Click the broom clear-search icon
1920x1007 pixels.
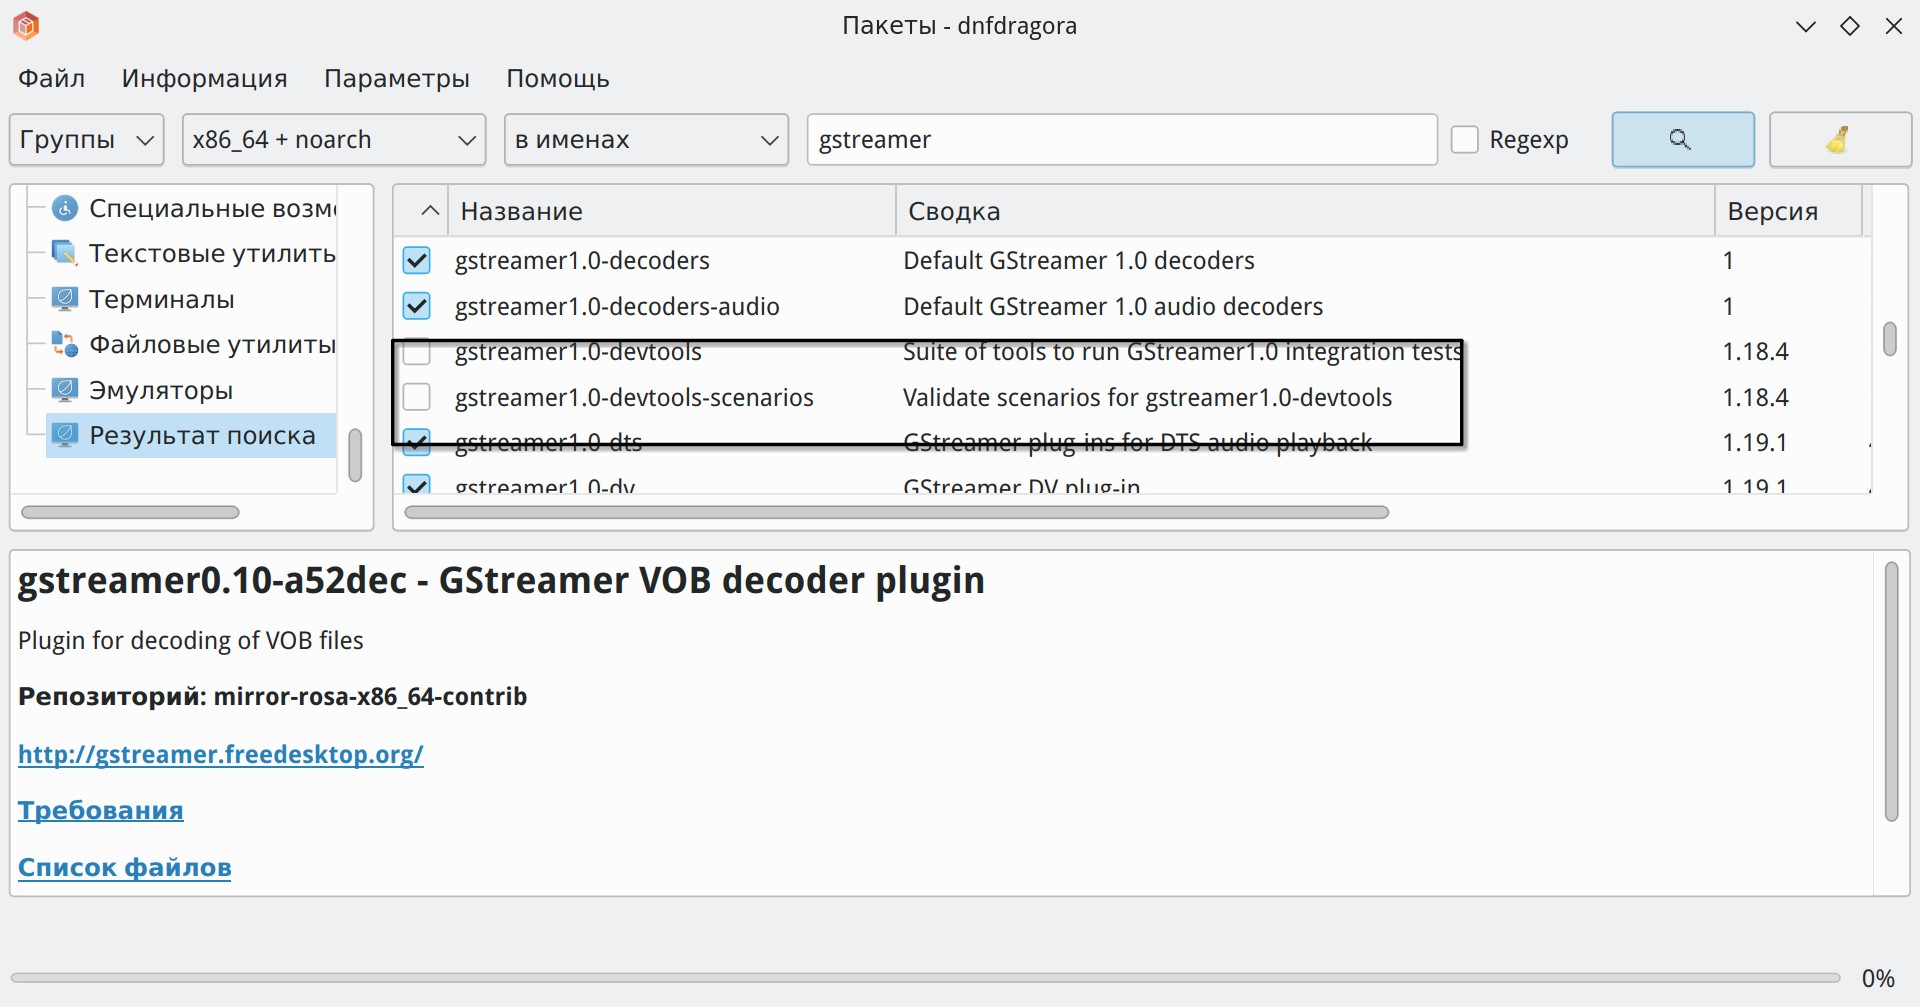pyautogui.click(x=1839, y=140)
